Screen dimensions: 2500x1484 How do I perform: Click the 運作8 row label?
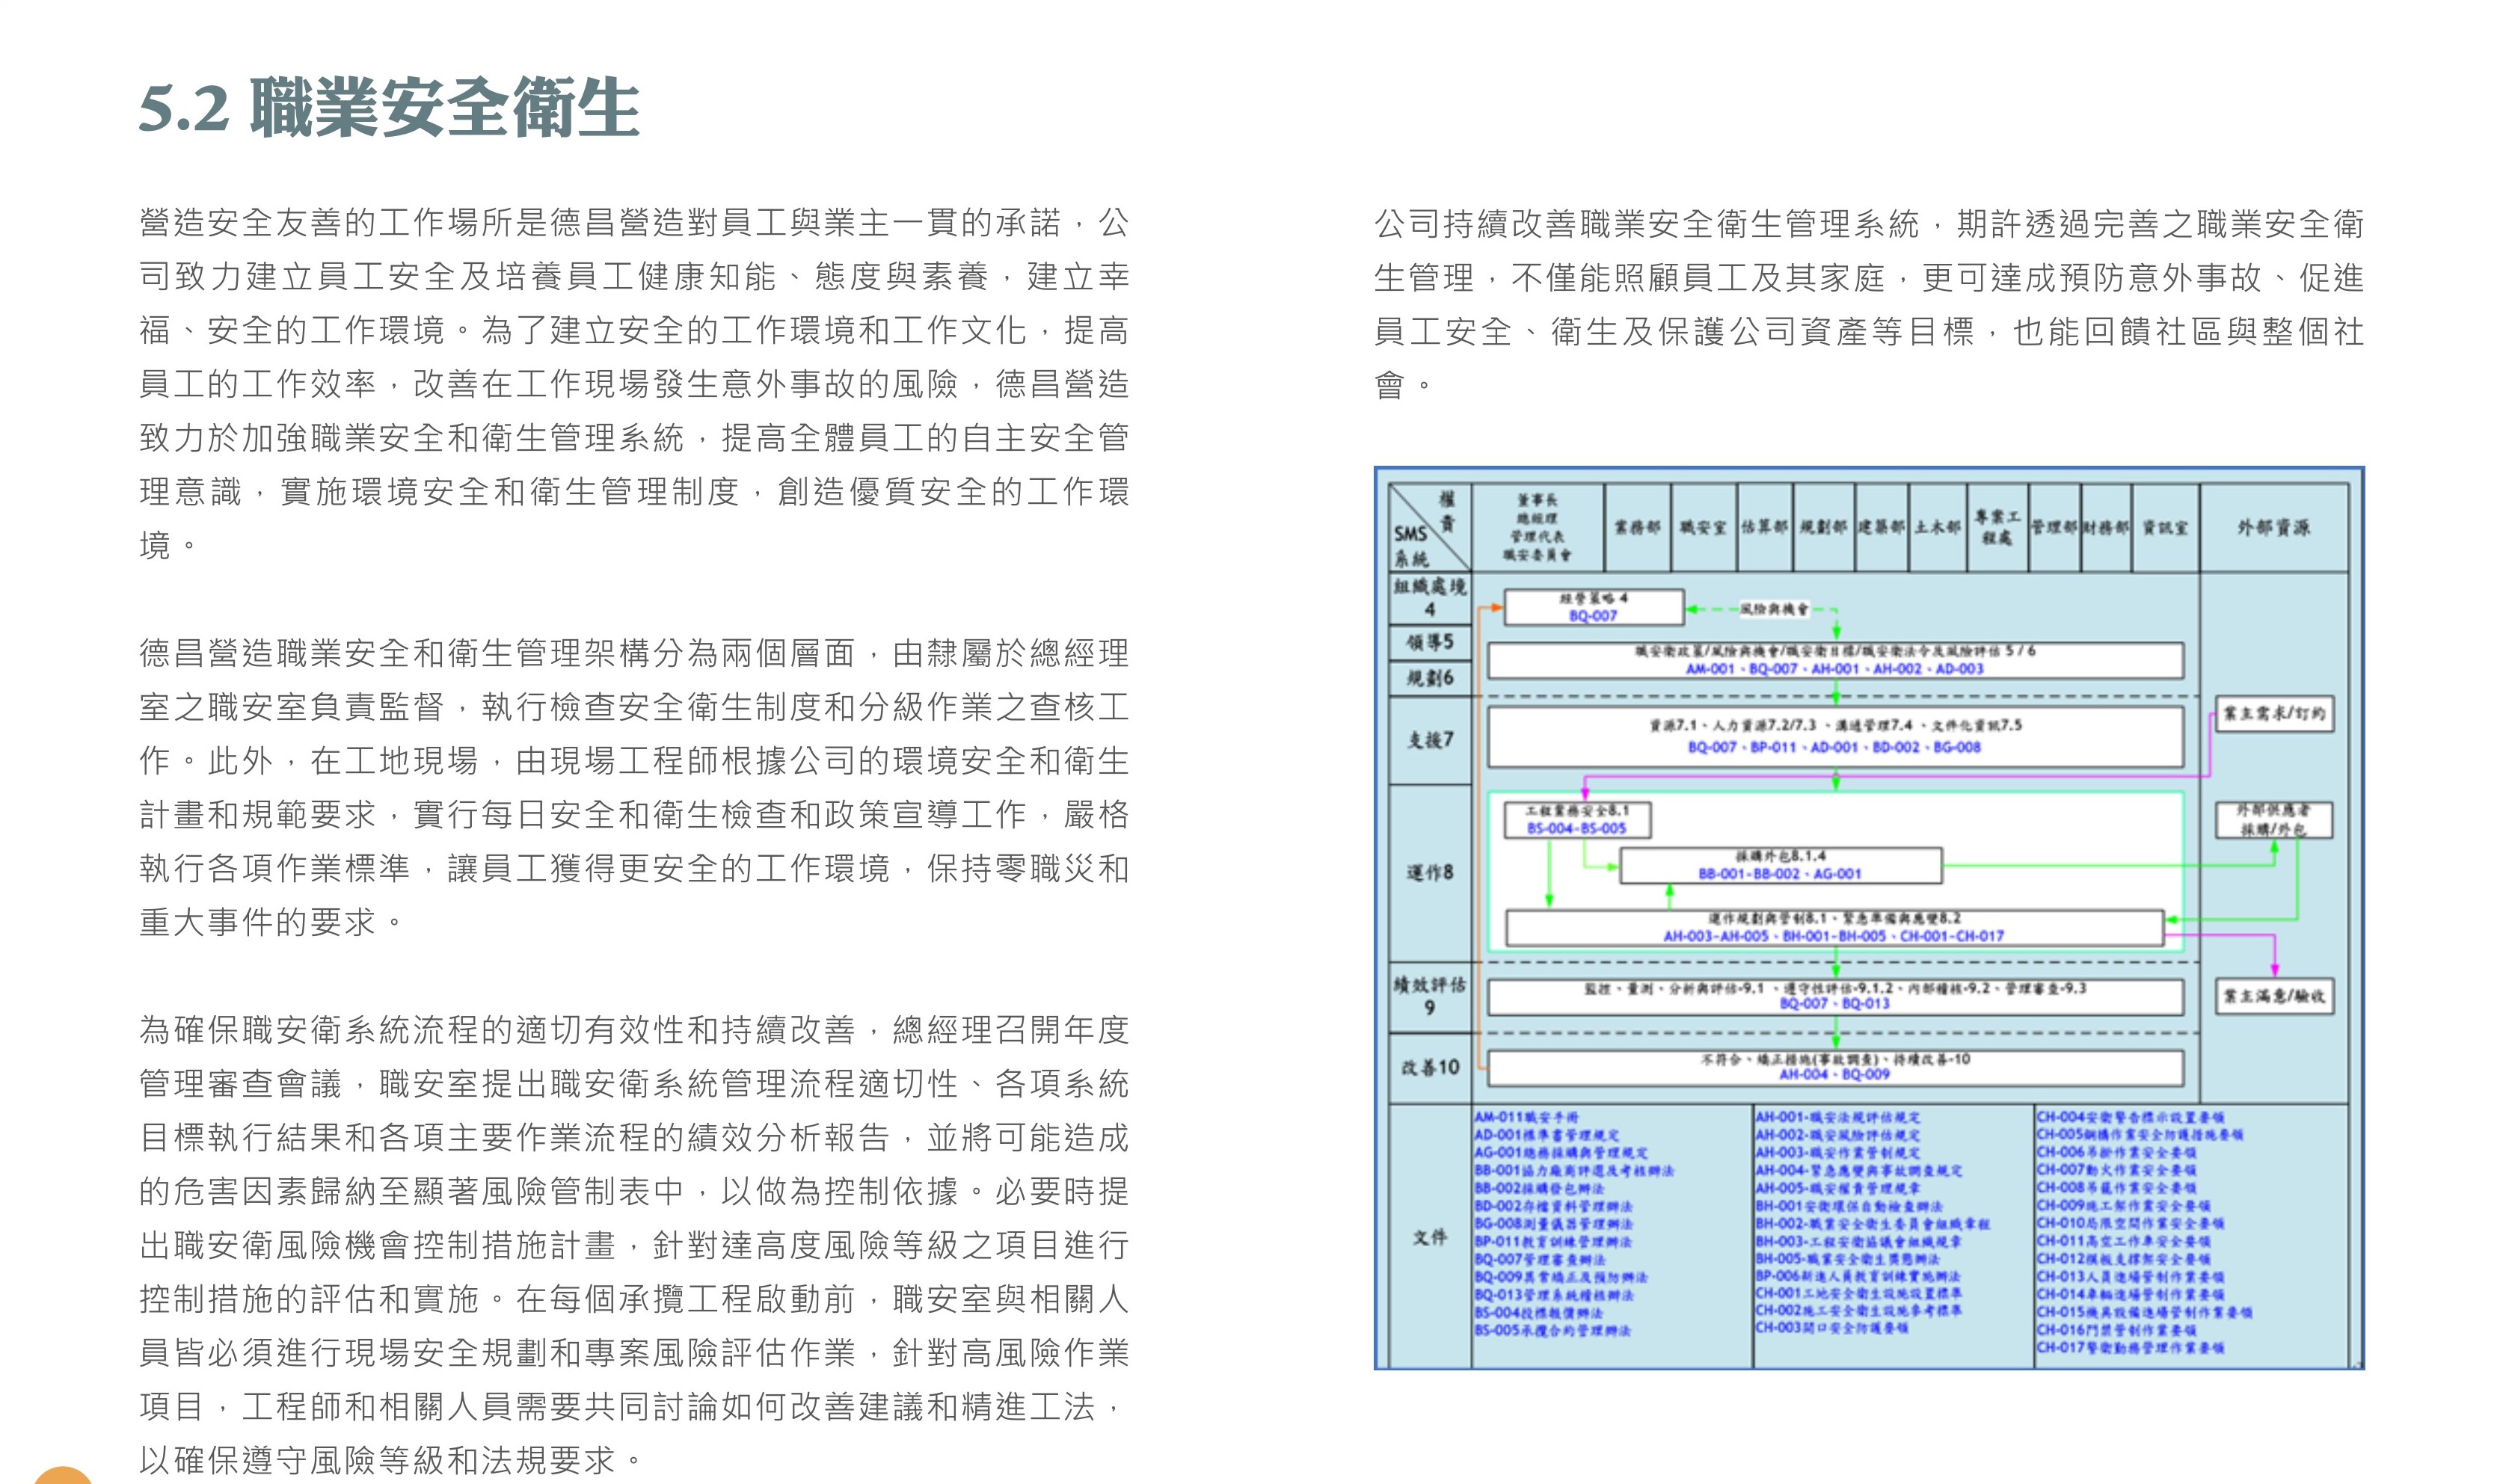tap(1430, 872)
